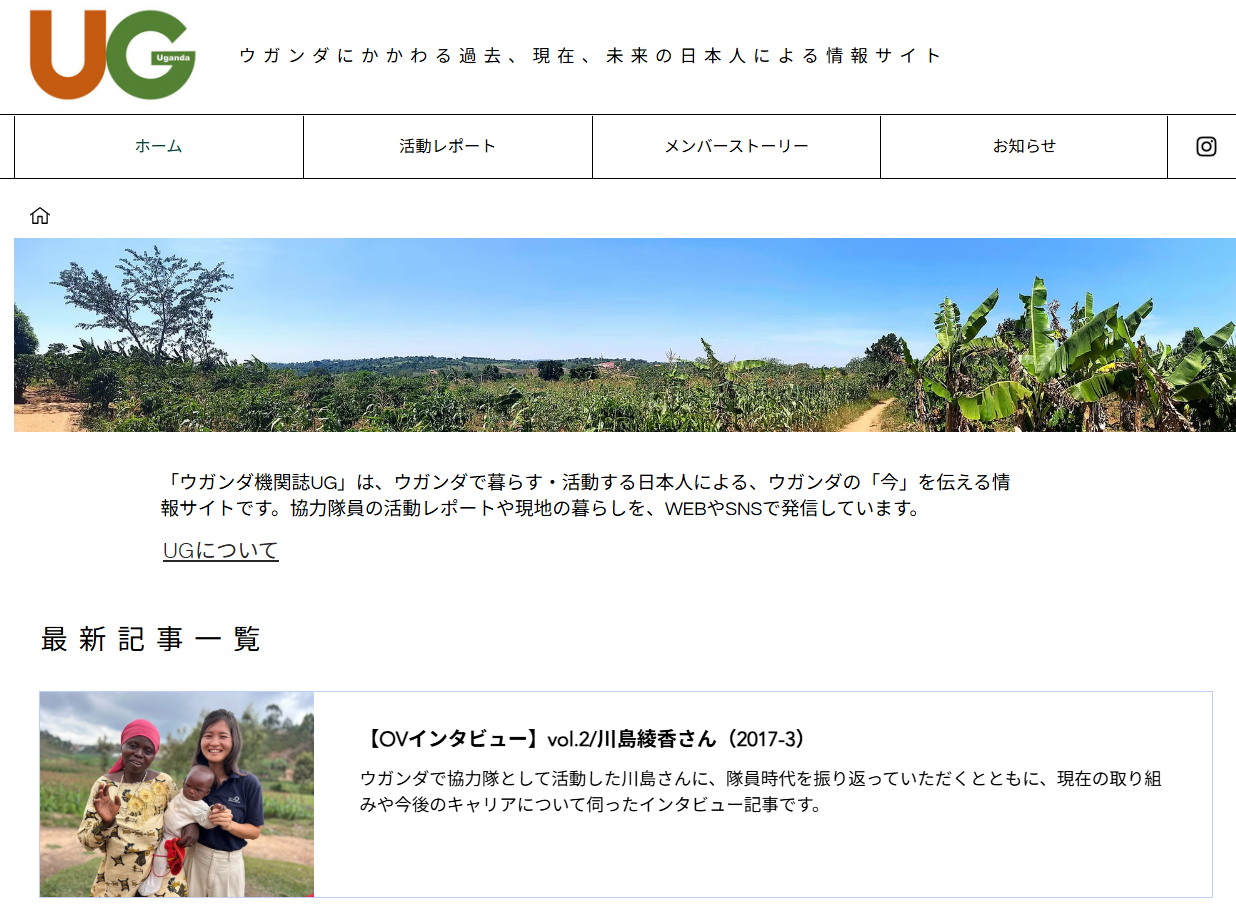This screenshot has height=912, width=1236.
Task: Click the home breadcrumb icon
Action: point(40,215)
